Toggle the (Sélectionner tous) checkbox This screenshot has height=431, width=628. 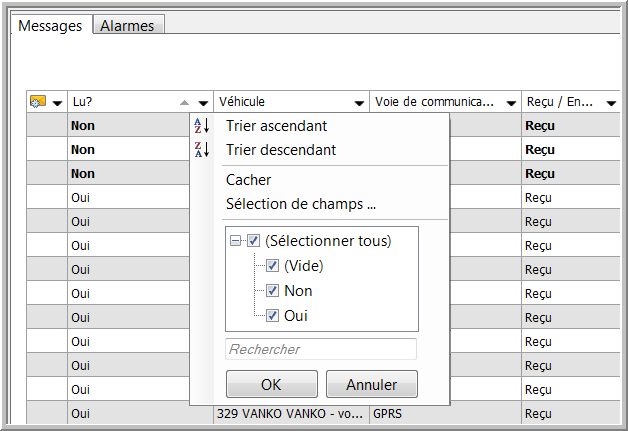coord(253,241)
